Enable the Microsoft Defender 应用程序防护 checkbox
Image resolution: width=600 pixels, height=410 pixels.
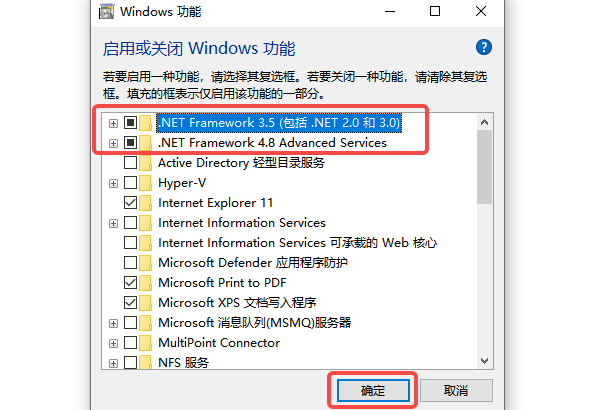130,263
